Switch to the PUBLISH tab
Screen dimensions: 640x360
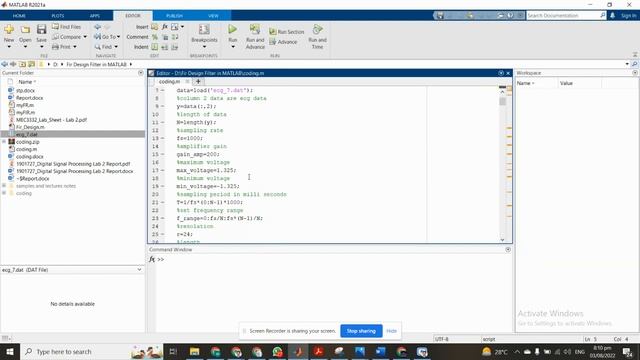(174, 16)
